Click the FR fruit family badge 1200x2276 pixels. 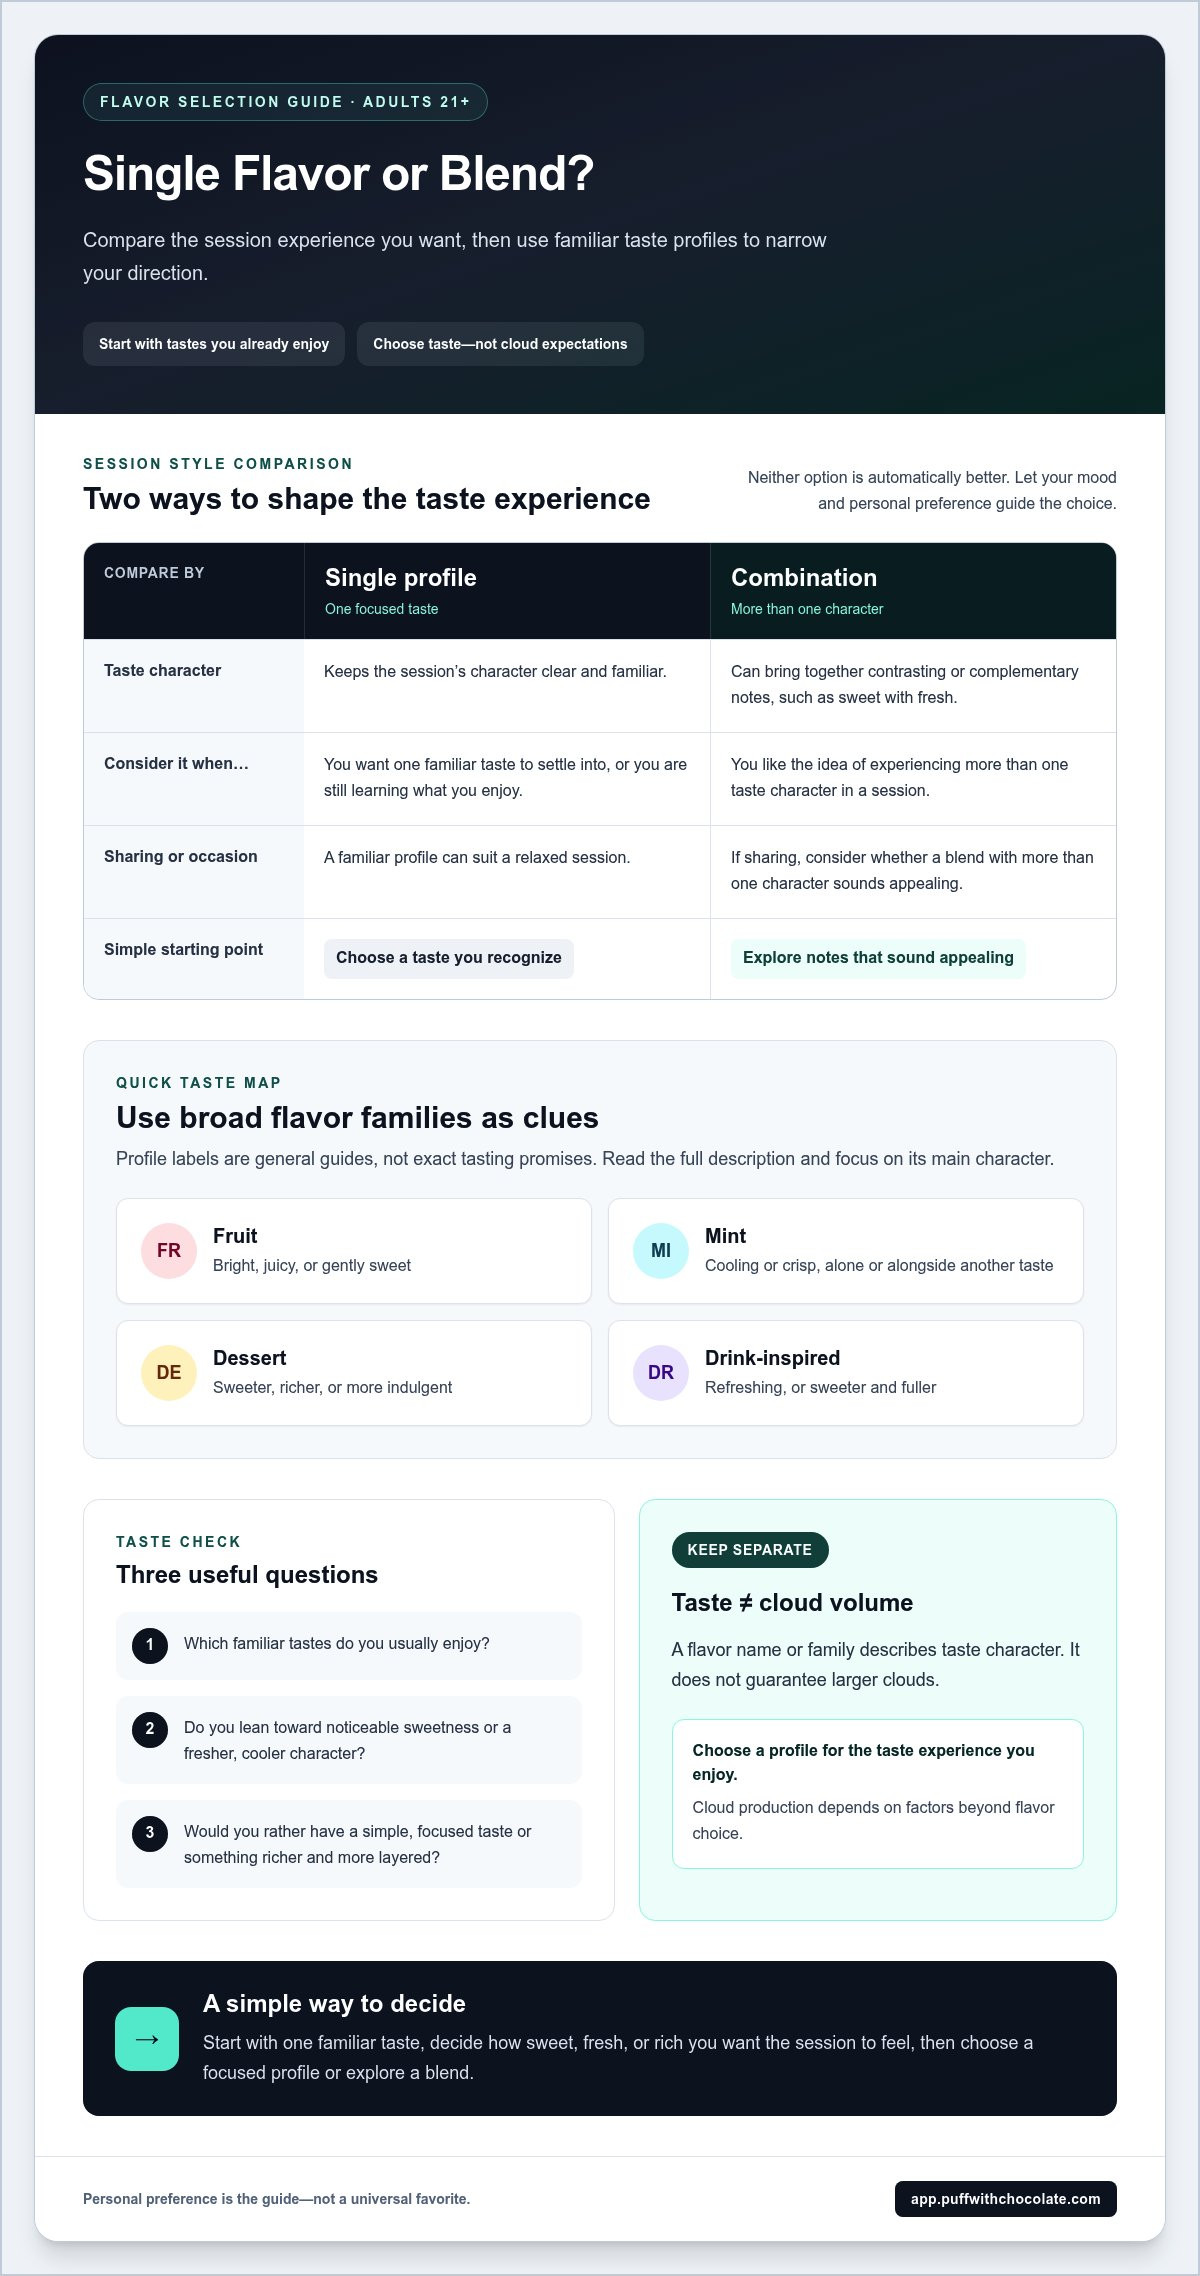tap(169, 1251)
